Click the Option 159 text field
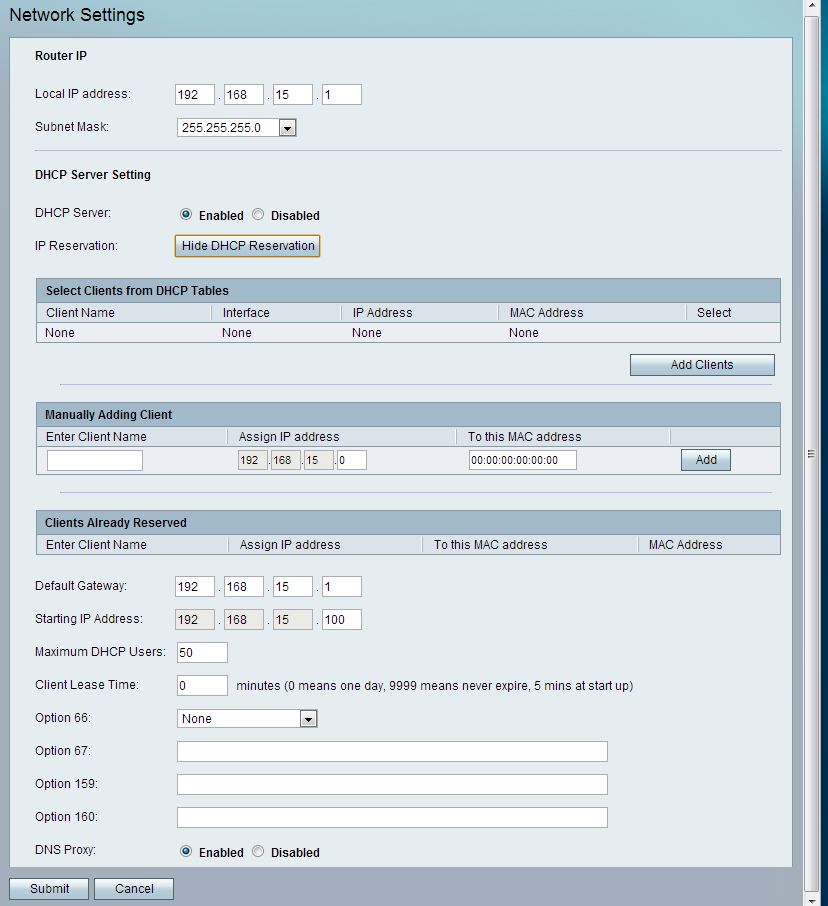 point(392,784)
